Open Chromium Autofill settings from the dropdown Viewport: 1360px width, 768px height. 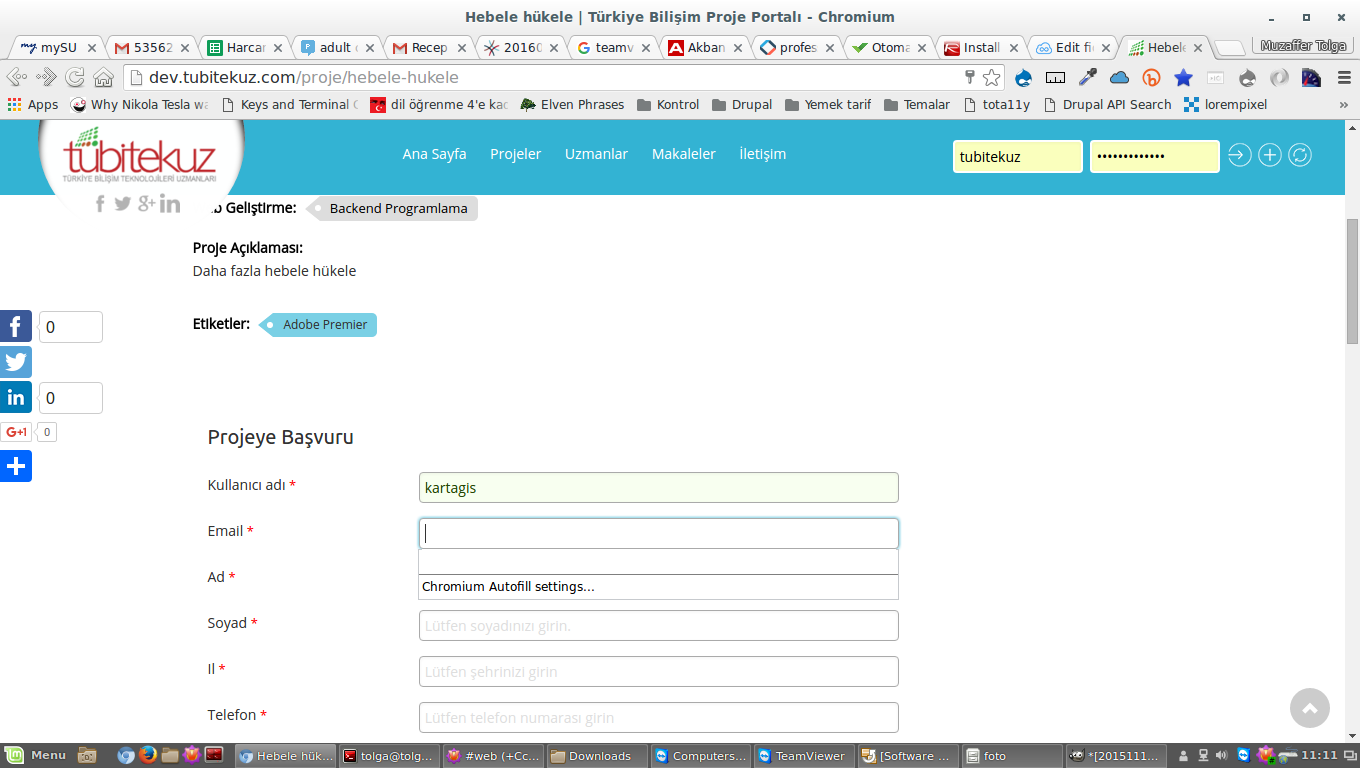pos(658,587)
